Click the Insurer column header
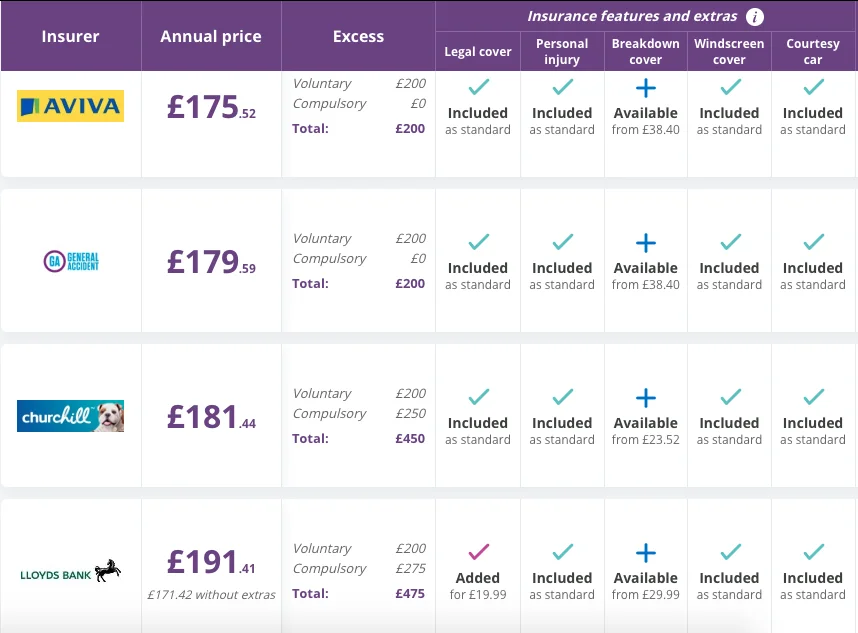This screenshot has width=858, height=633. (x=71, y=36)
